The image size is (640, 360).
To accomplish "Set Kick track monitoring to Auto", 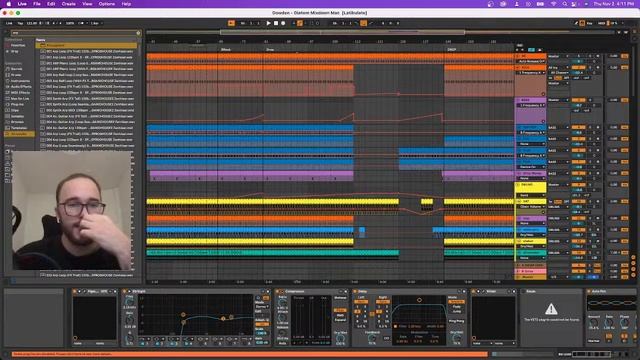I will [558, 78].
